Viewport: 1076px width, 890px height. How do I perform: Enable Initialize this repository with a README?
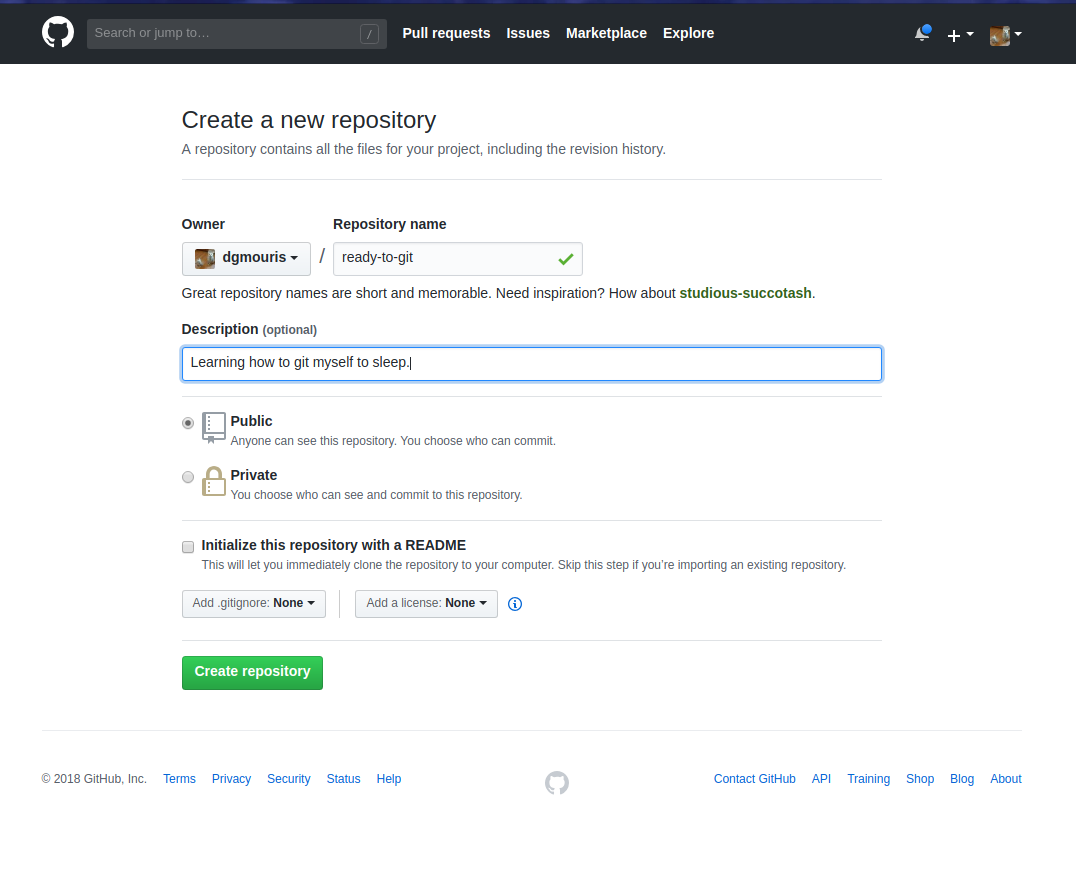pos(188,547)
